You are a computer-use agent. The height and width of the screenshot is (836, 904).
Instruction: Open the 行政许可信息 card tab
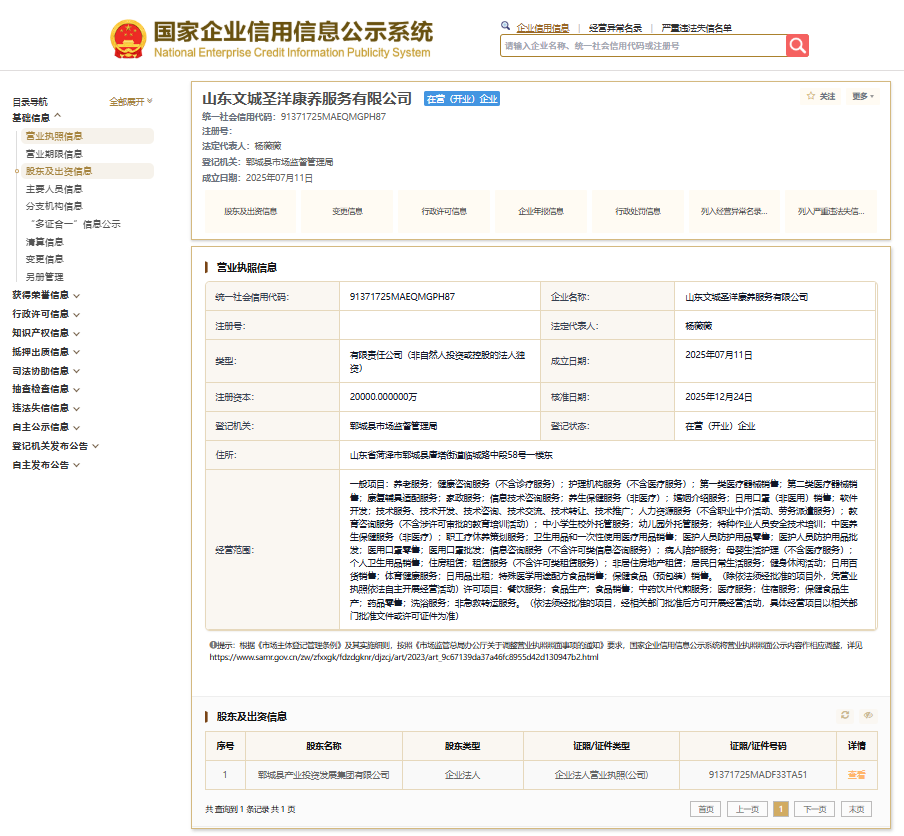444,212
